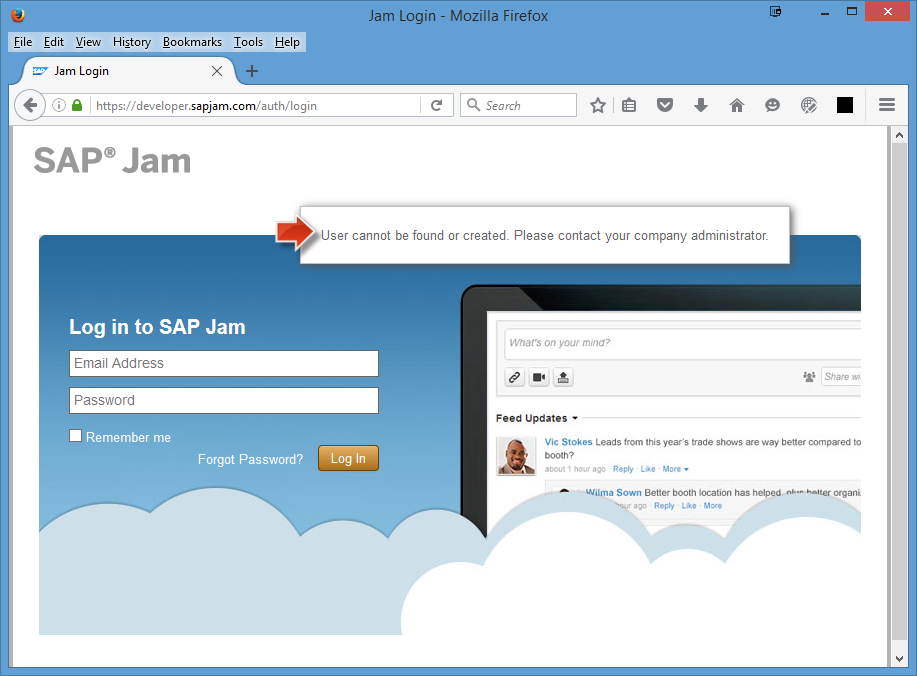
Task: Open the View menu
Action: click(88, 42)
